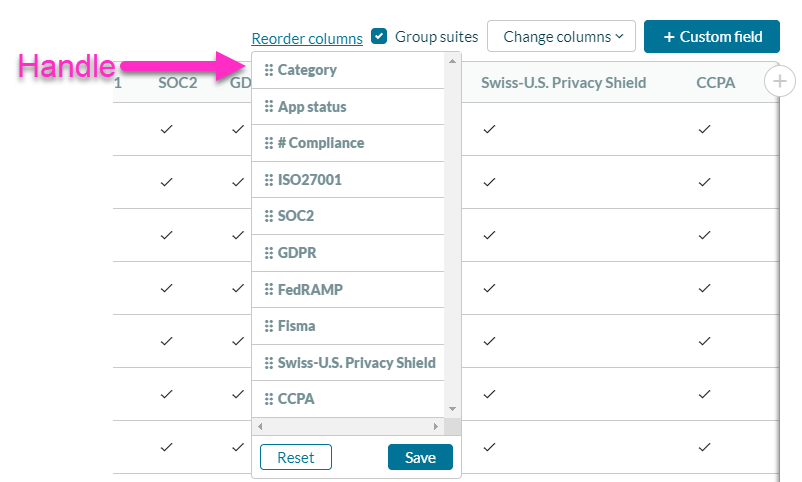Screen dimensions: 802x482
Task: Grab the SOC2 row drag handle
Action: [x=269, y=216]
